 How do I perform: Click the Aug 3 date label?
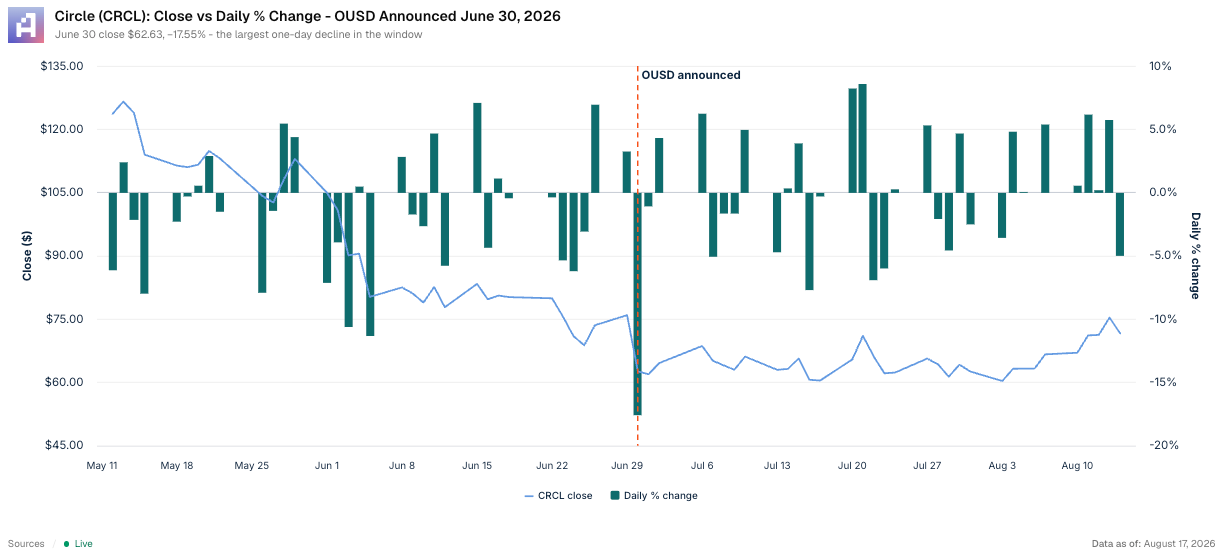point(1002,465)
